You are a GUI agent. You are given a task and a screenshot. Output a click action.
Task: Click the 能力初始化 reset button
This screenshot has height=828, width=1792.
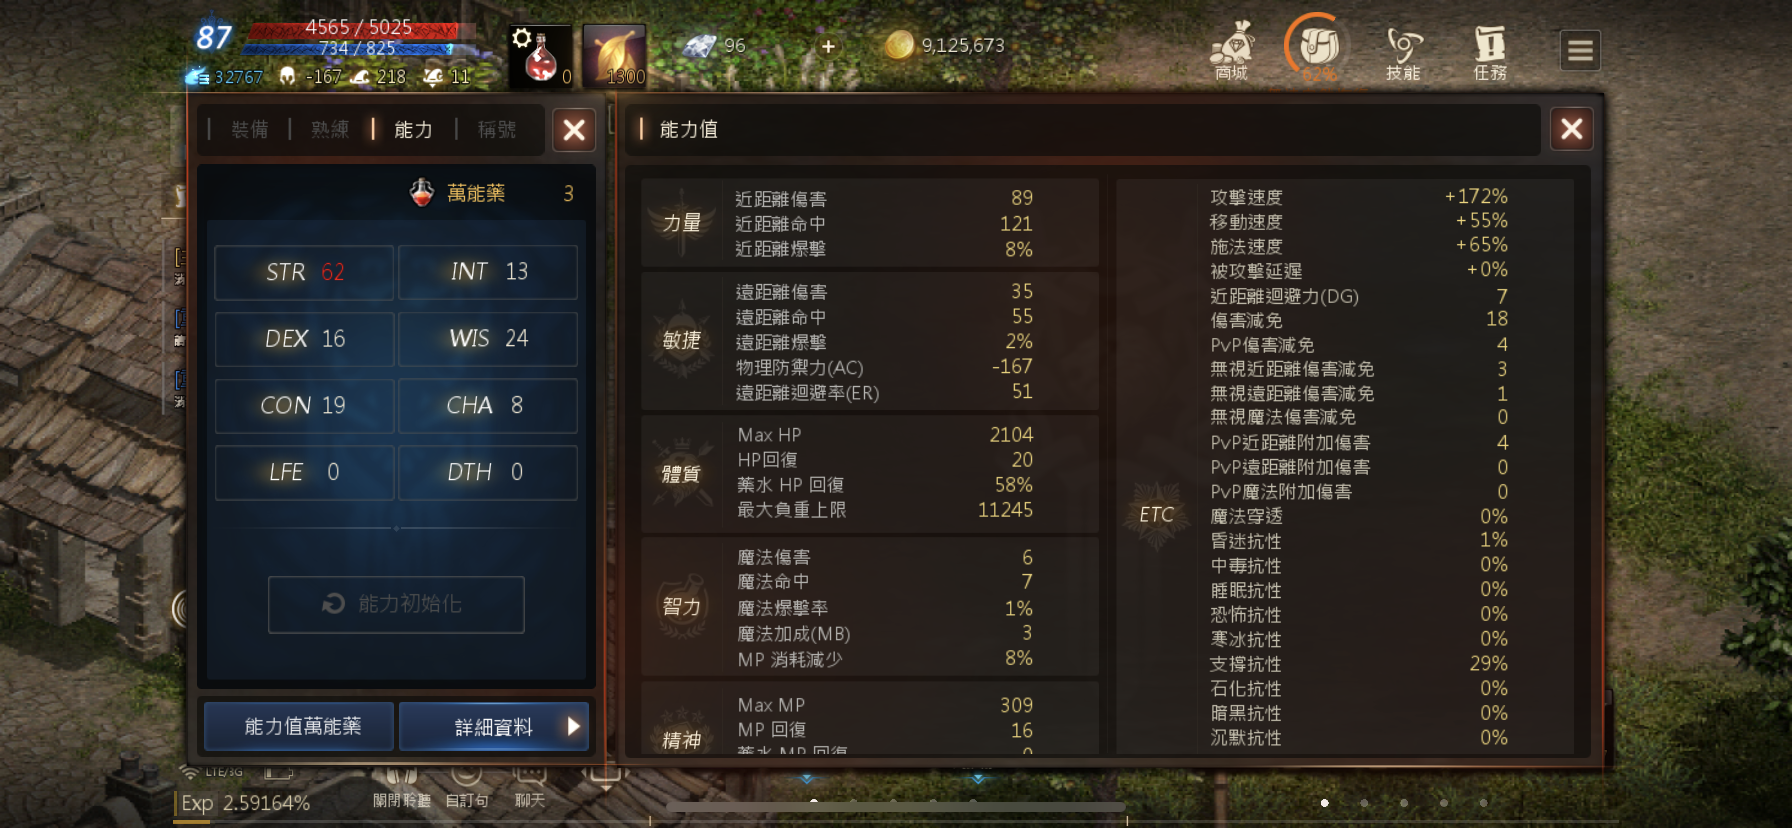point(396,604)
